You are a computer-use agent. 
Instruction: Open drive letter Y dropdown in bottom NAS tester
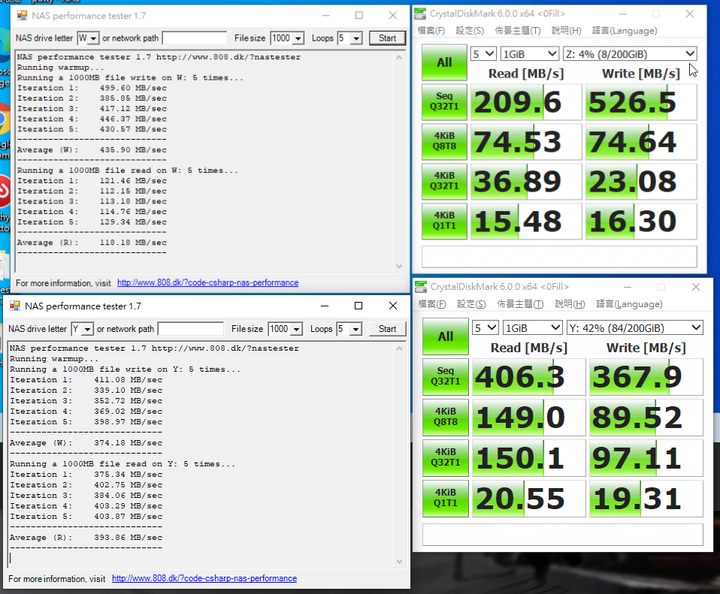[87, 329]
